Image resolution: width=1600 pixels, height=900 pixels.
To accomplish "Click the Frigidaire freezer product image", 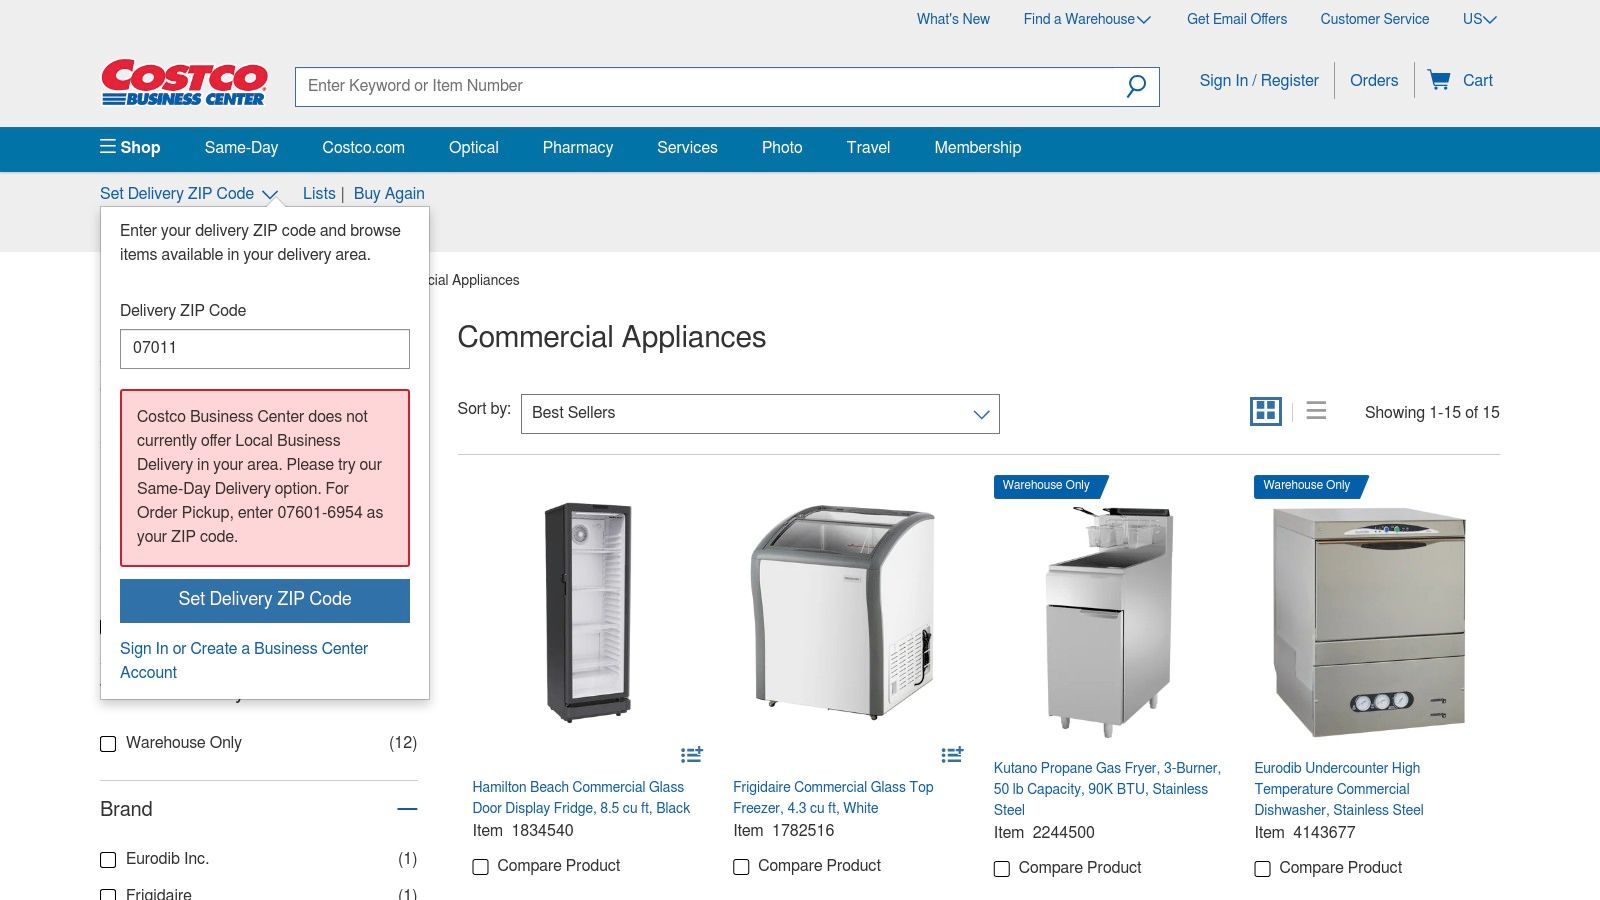I will coord(843,611).
